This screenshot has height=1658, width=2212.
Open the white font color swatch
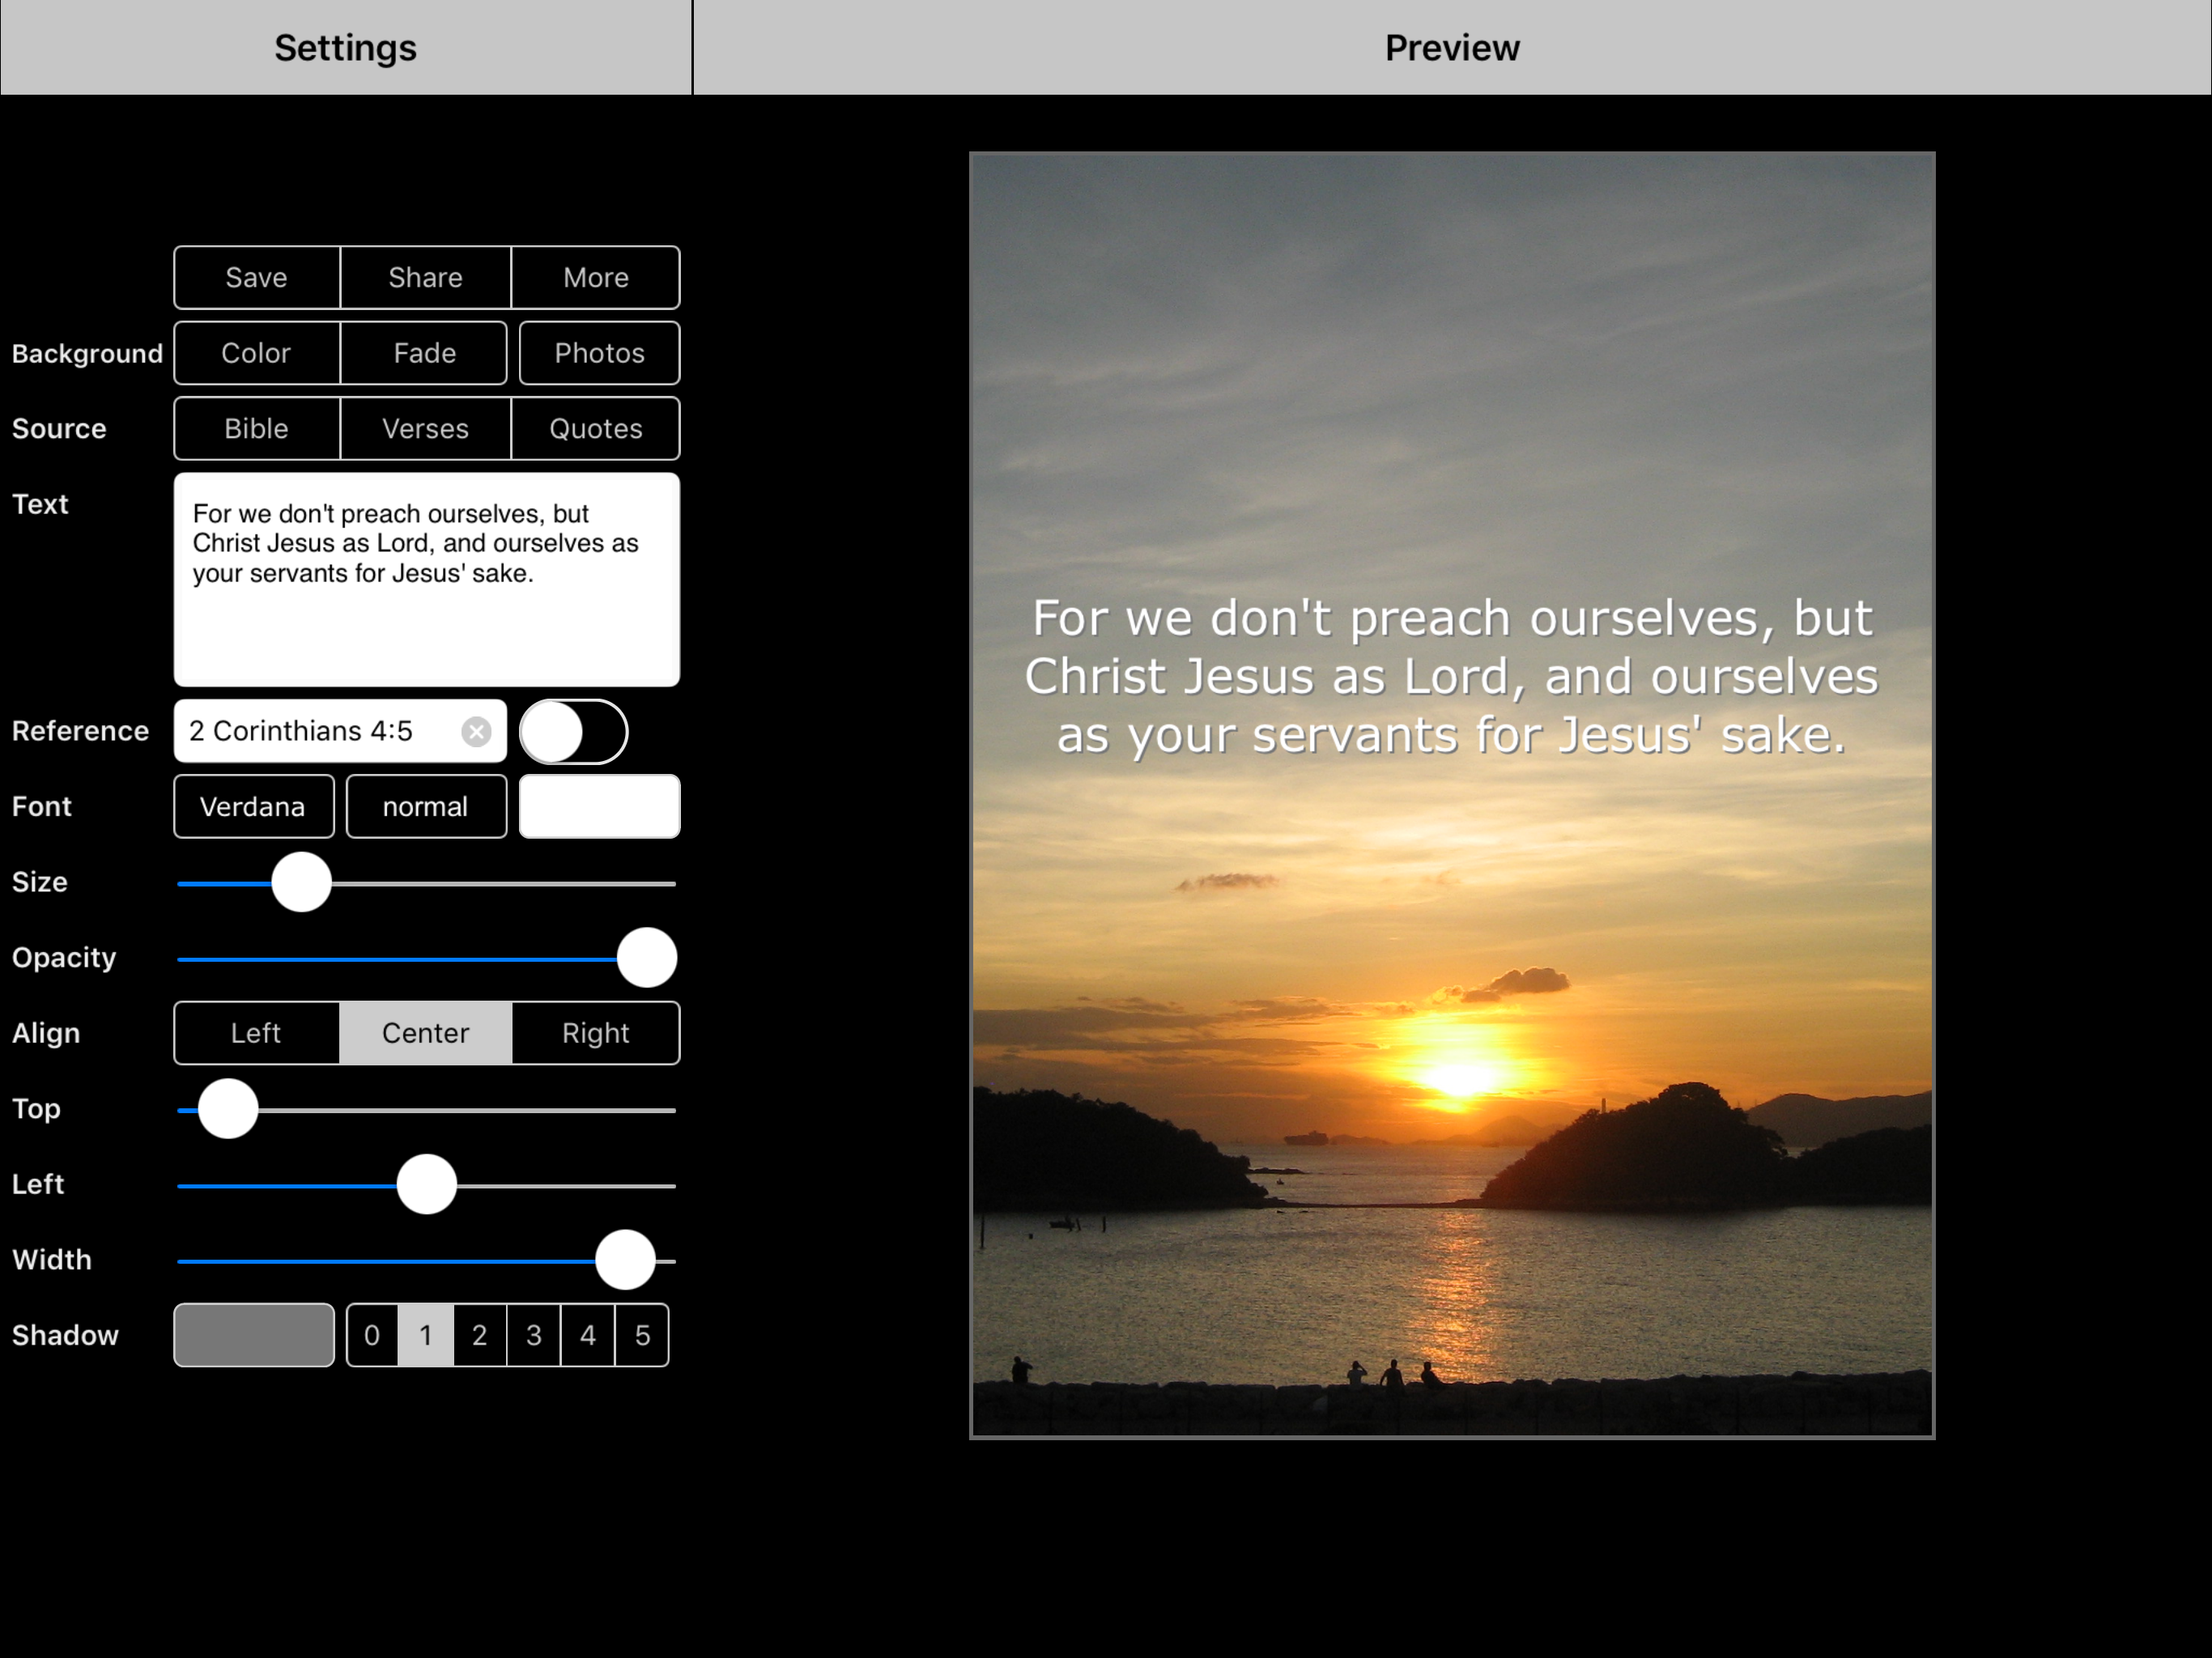600,807
